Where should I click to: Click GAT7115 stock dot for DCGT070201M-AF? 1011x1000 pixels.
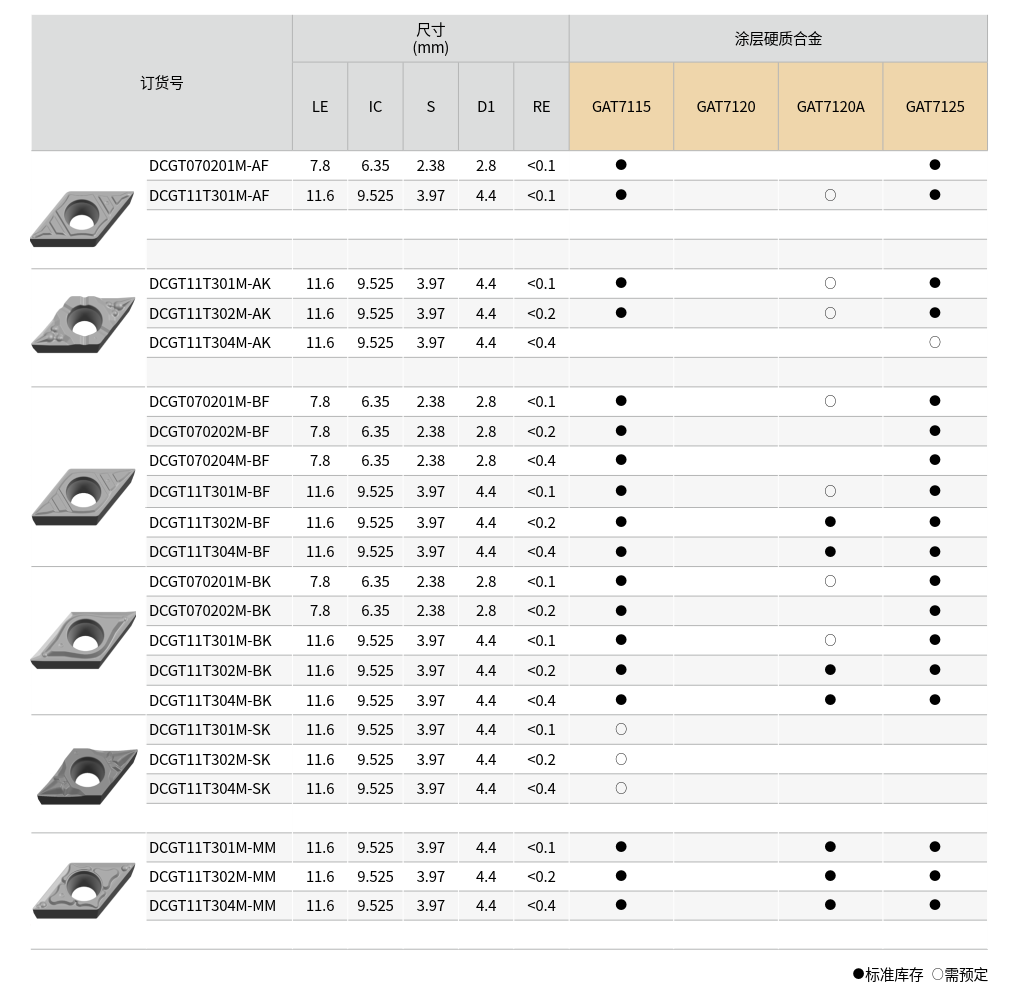tap(621, 165)
